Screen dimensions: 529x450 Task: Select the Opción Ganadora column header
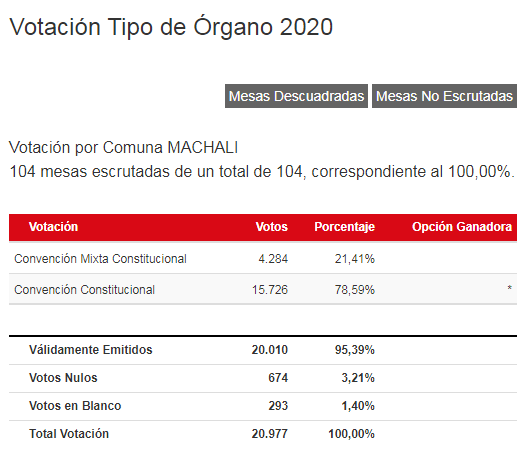[462, 227]
